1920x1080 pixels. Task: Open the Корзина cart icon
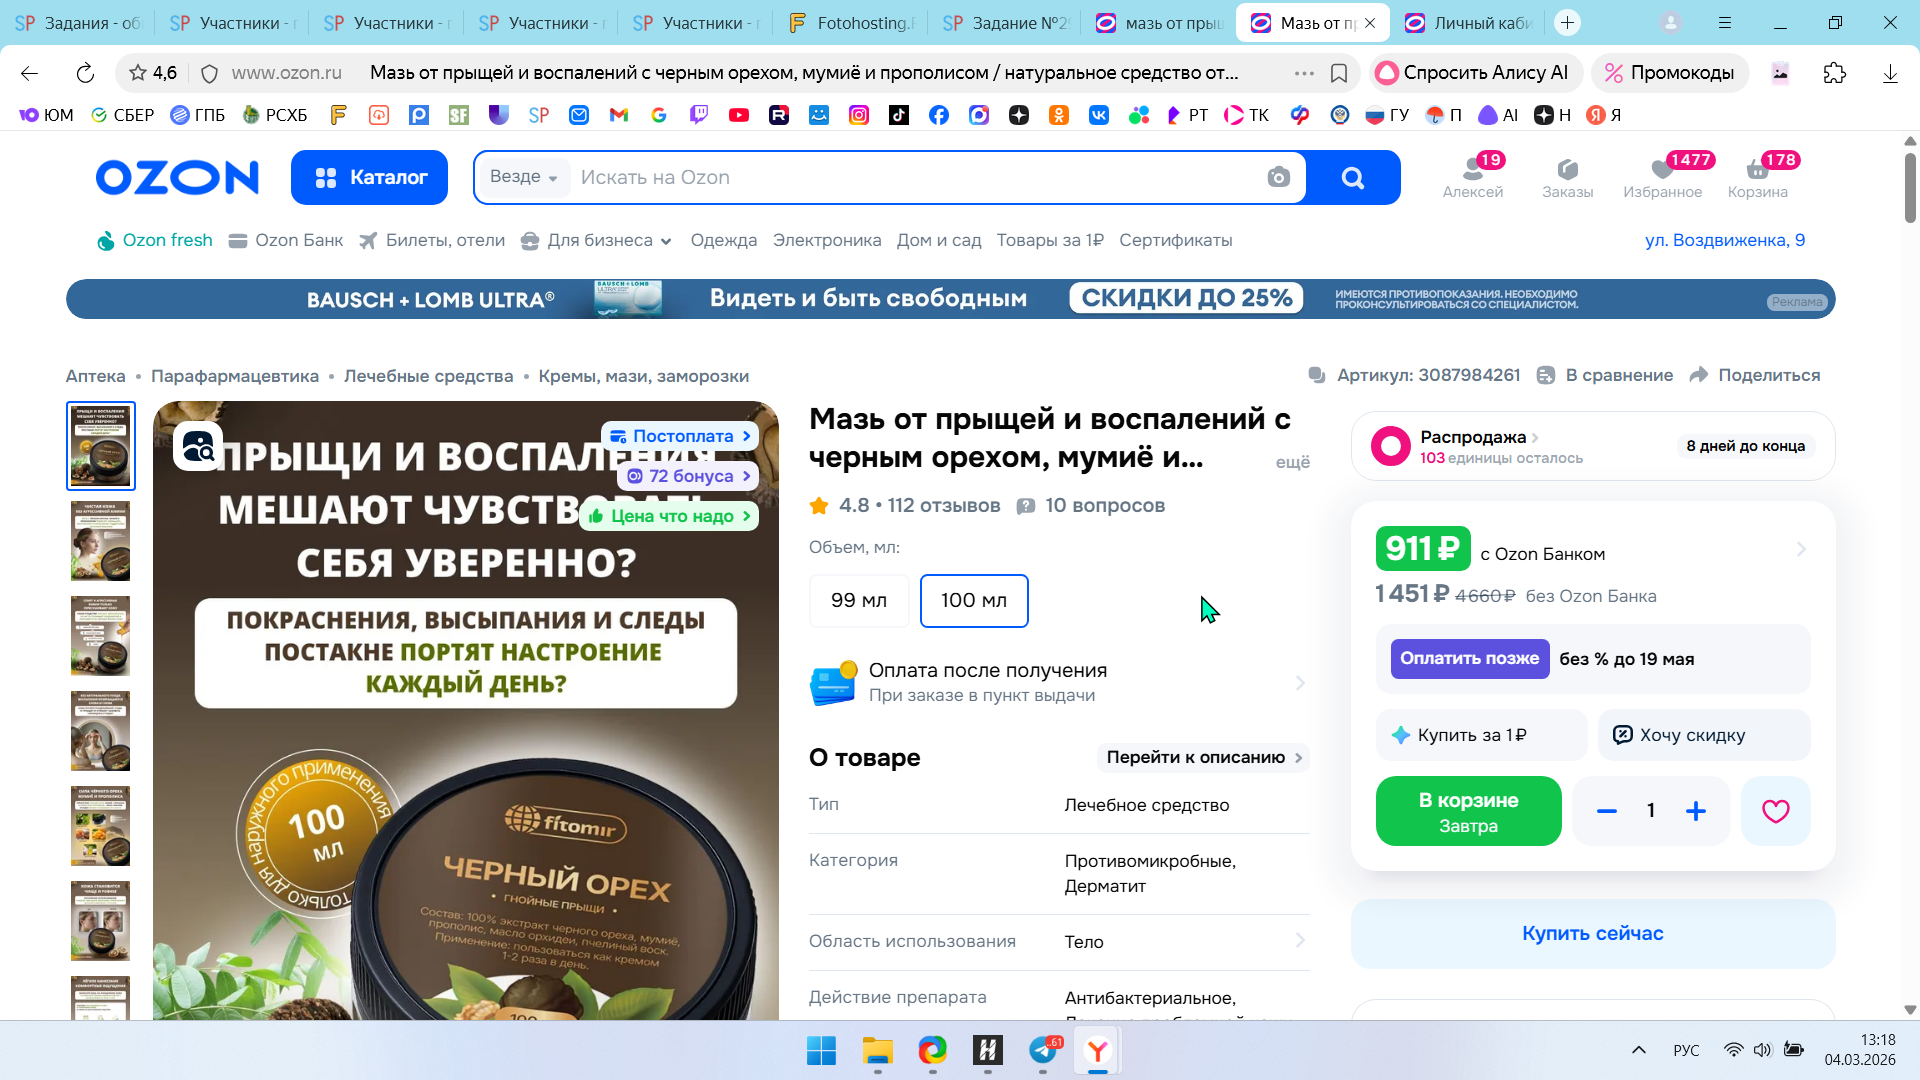1757,176
